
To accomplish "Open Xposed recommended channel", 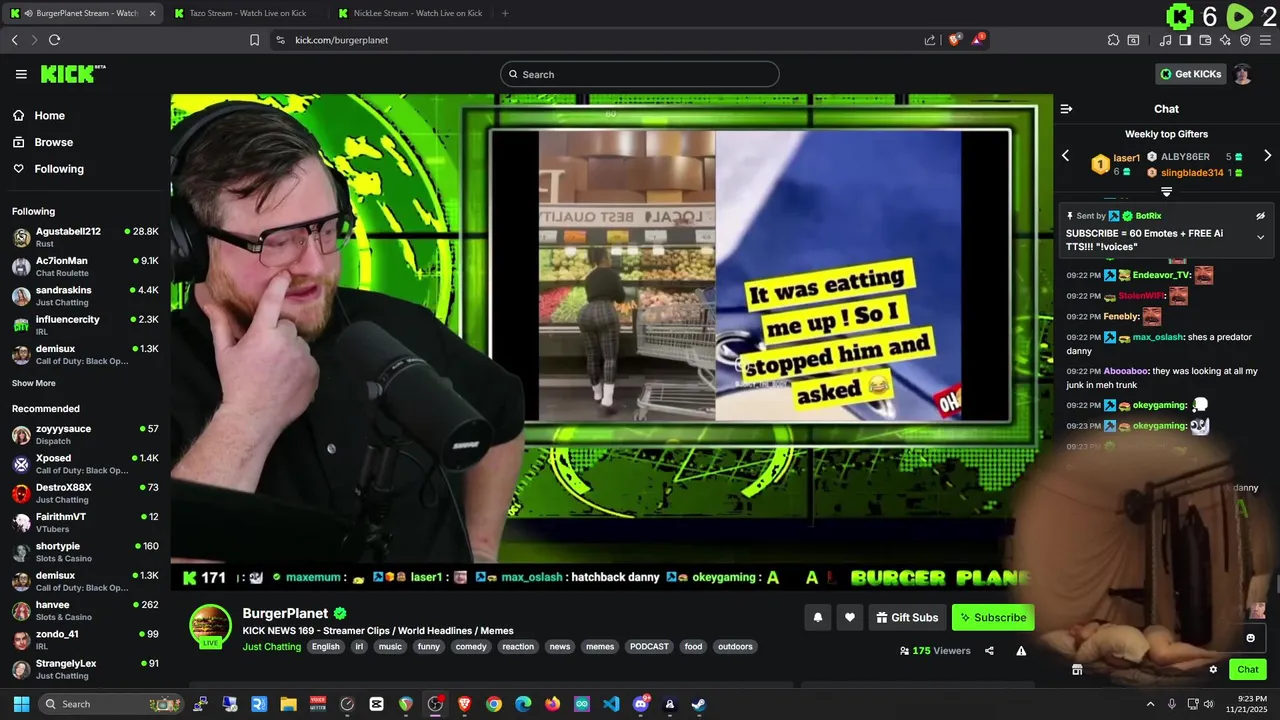I will (85, 463).
